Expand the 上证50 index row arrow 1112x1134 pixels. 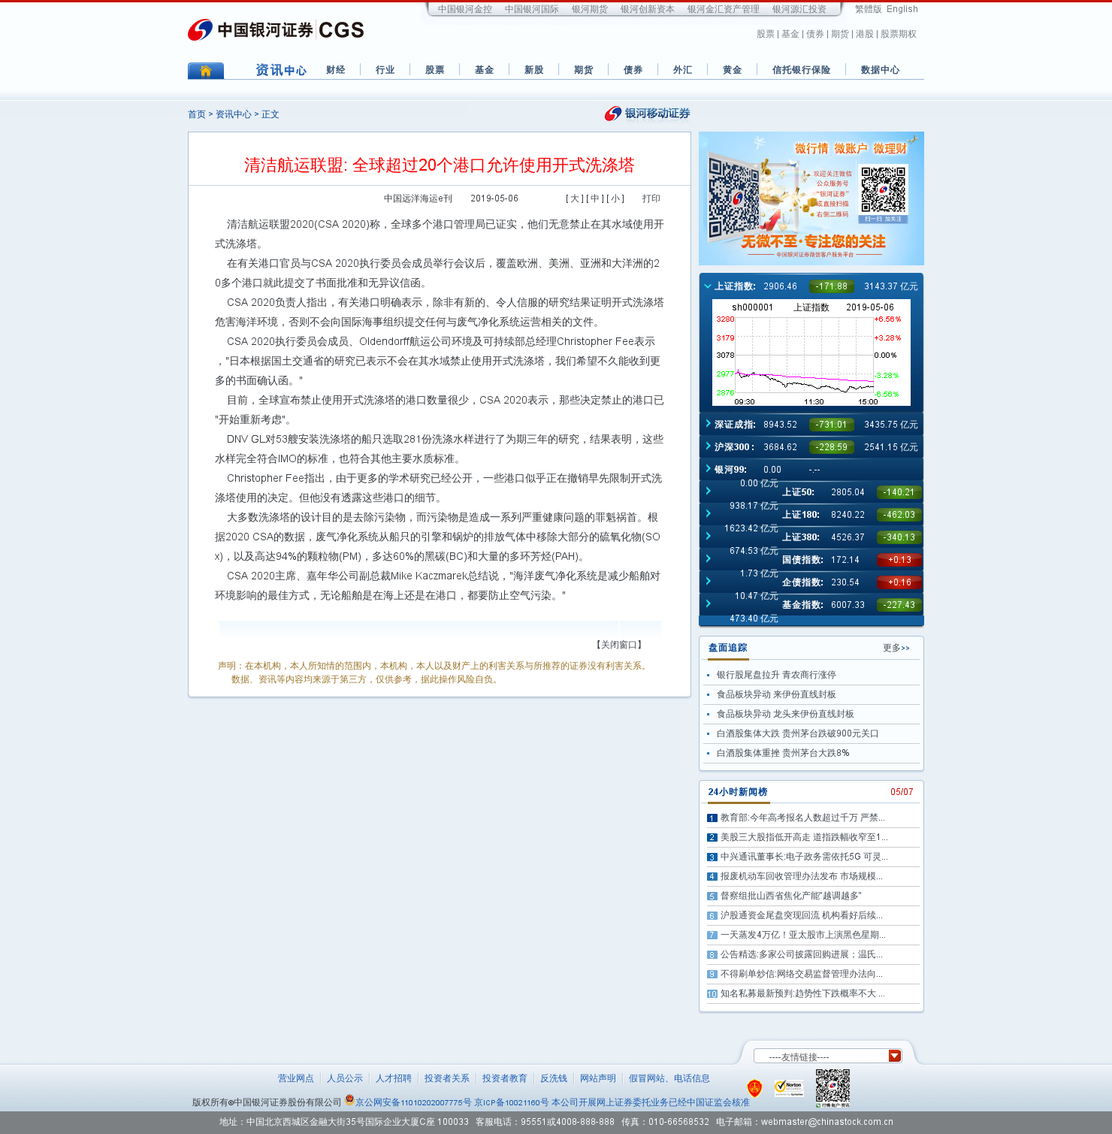[x=708, y=491]
